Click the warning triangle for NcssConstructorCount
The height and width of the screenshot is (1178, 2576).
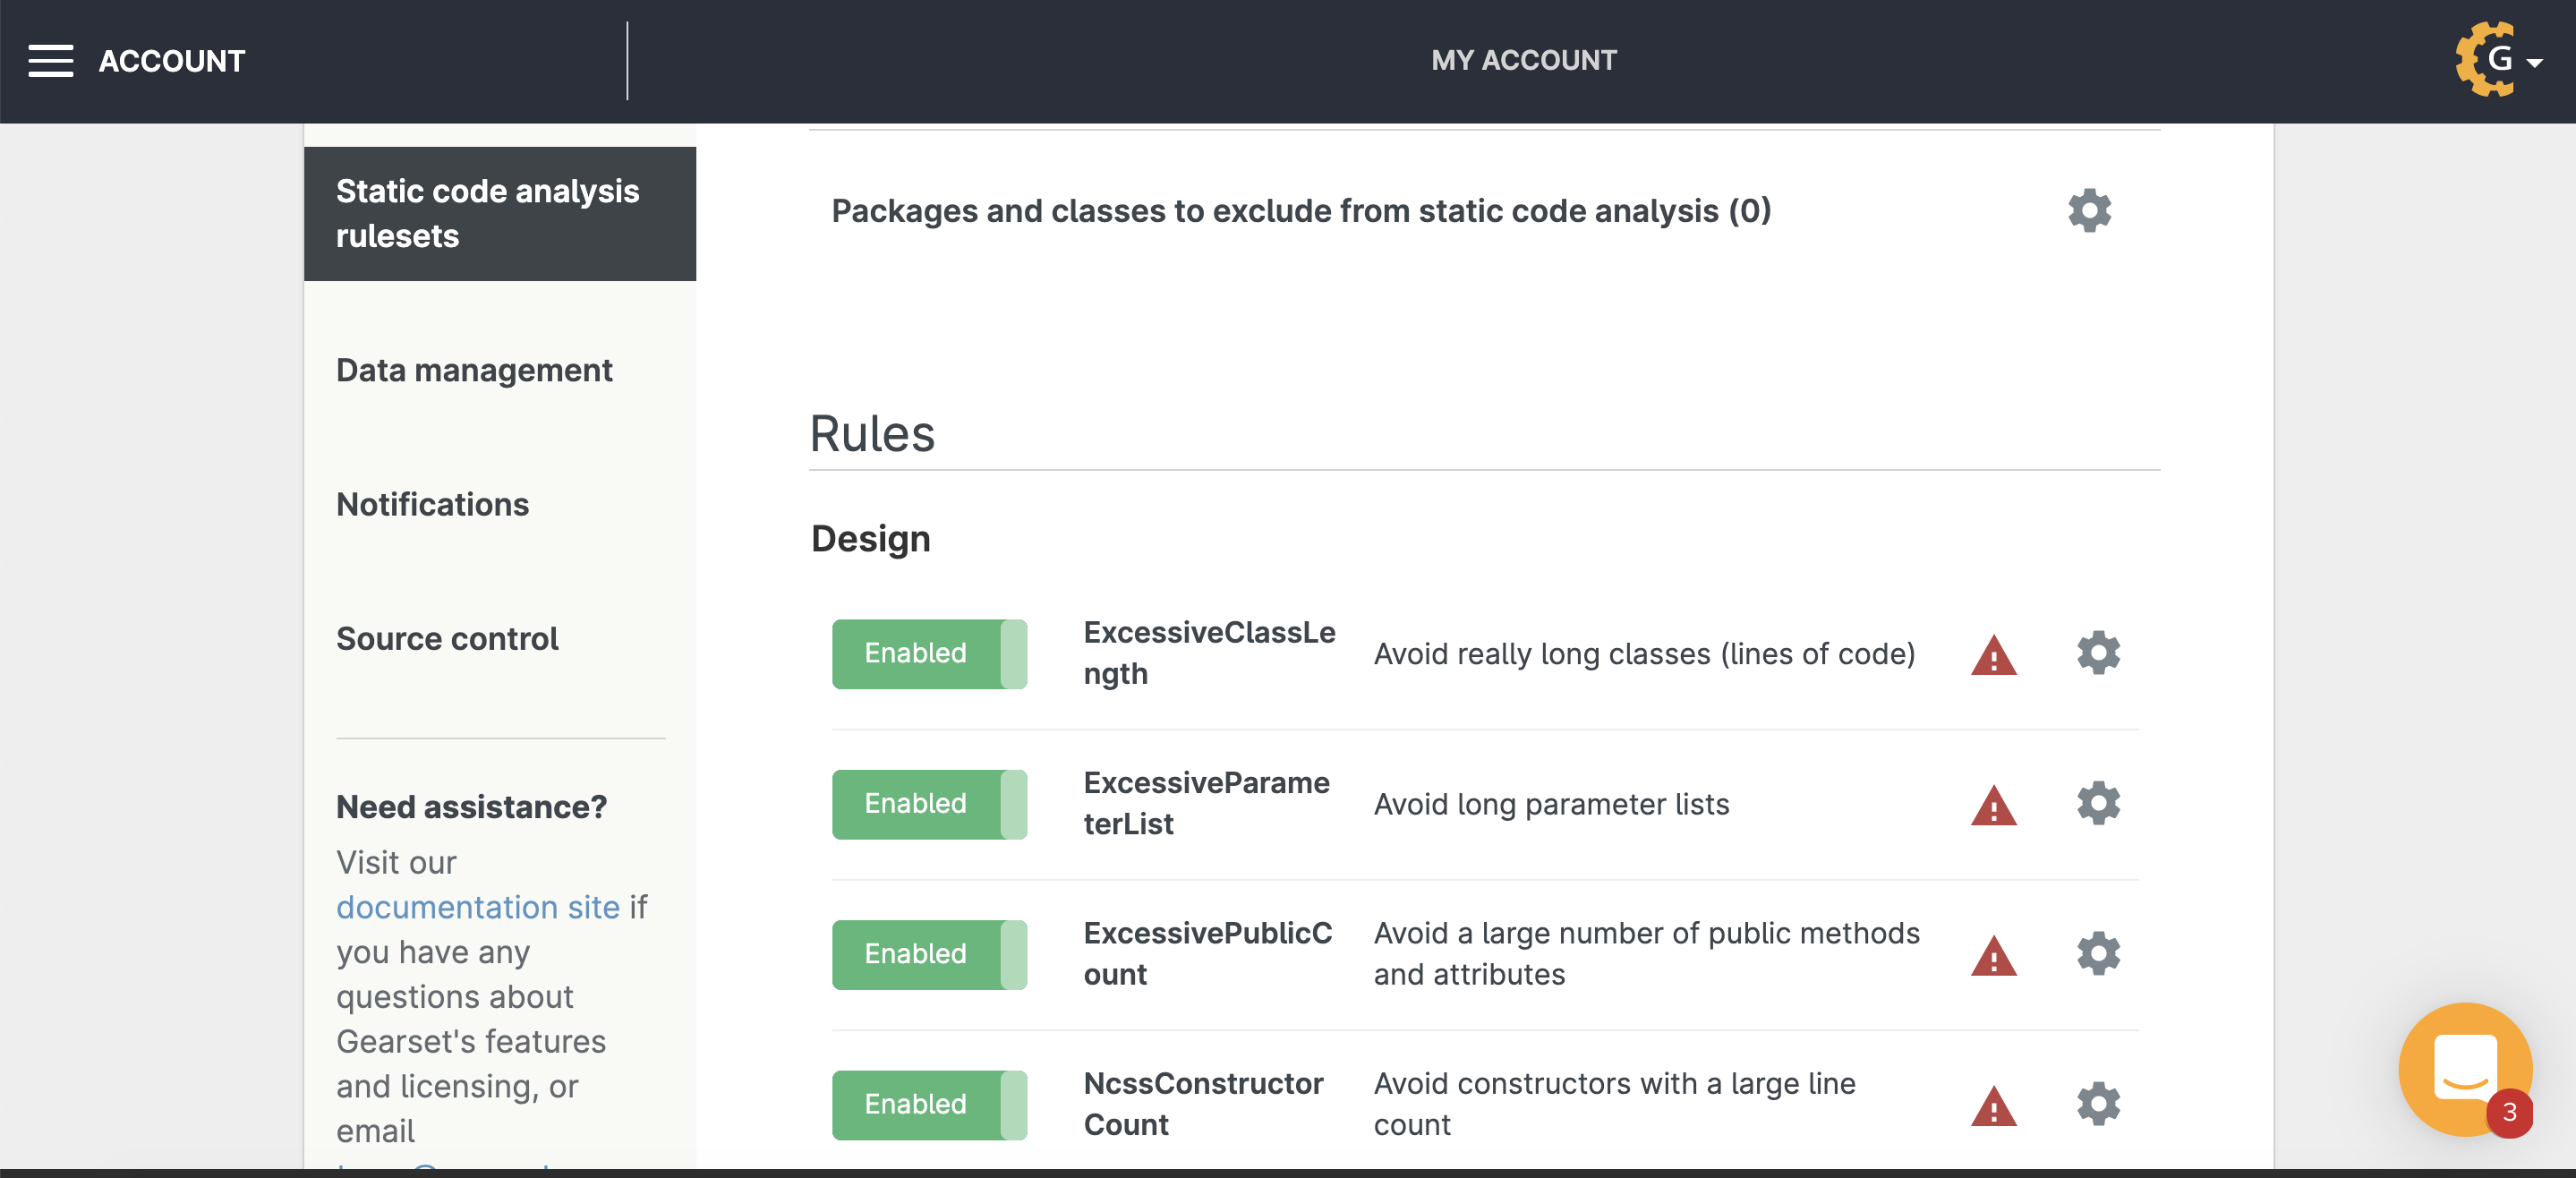click(1993, 1107)
